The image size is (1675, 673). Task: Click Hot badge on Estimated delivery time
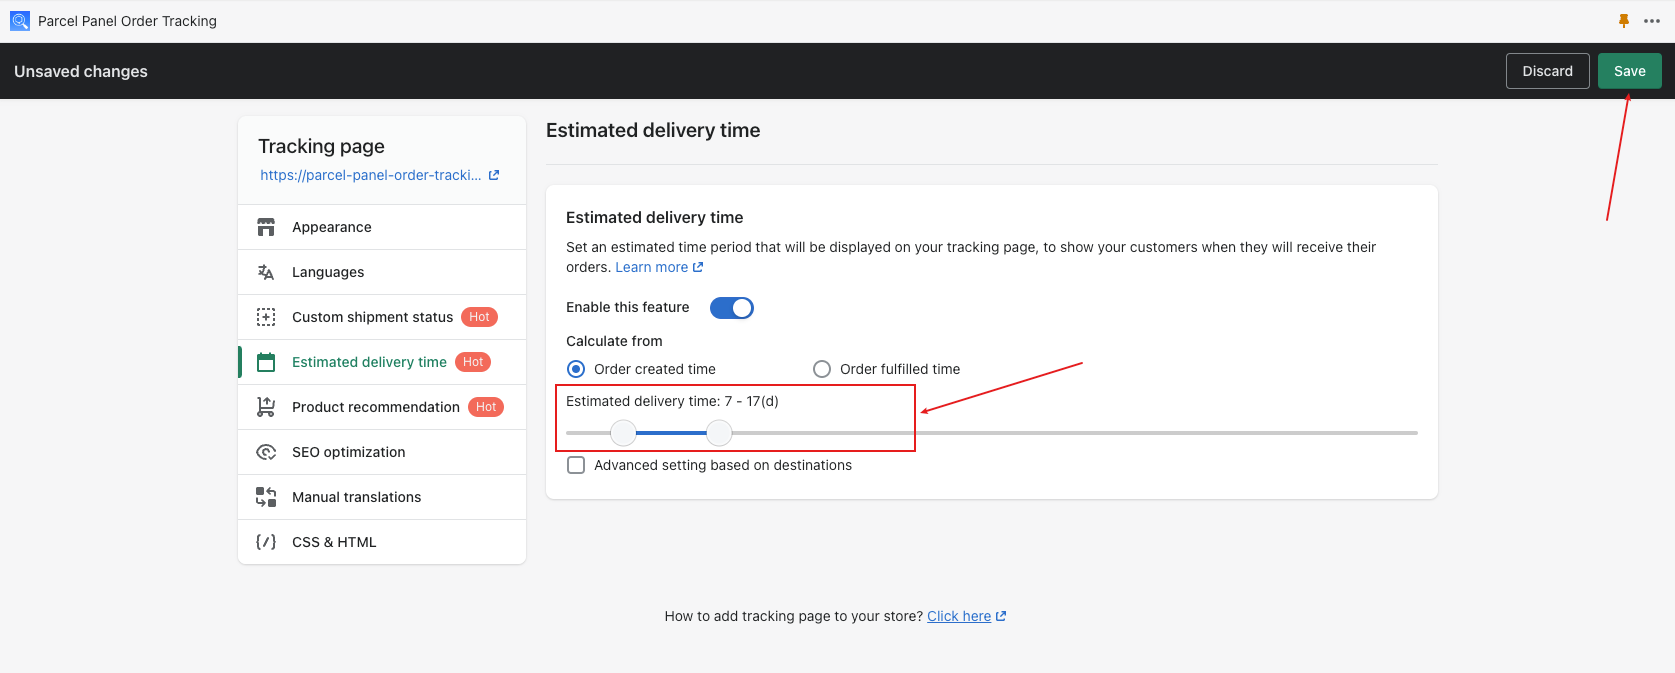point(473,362)
